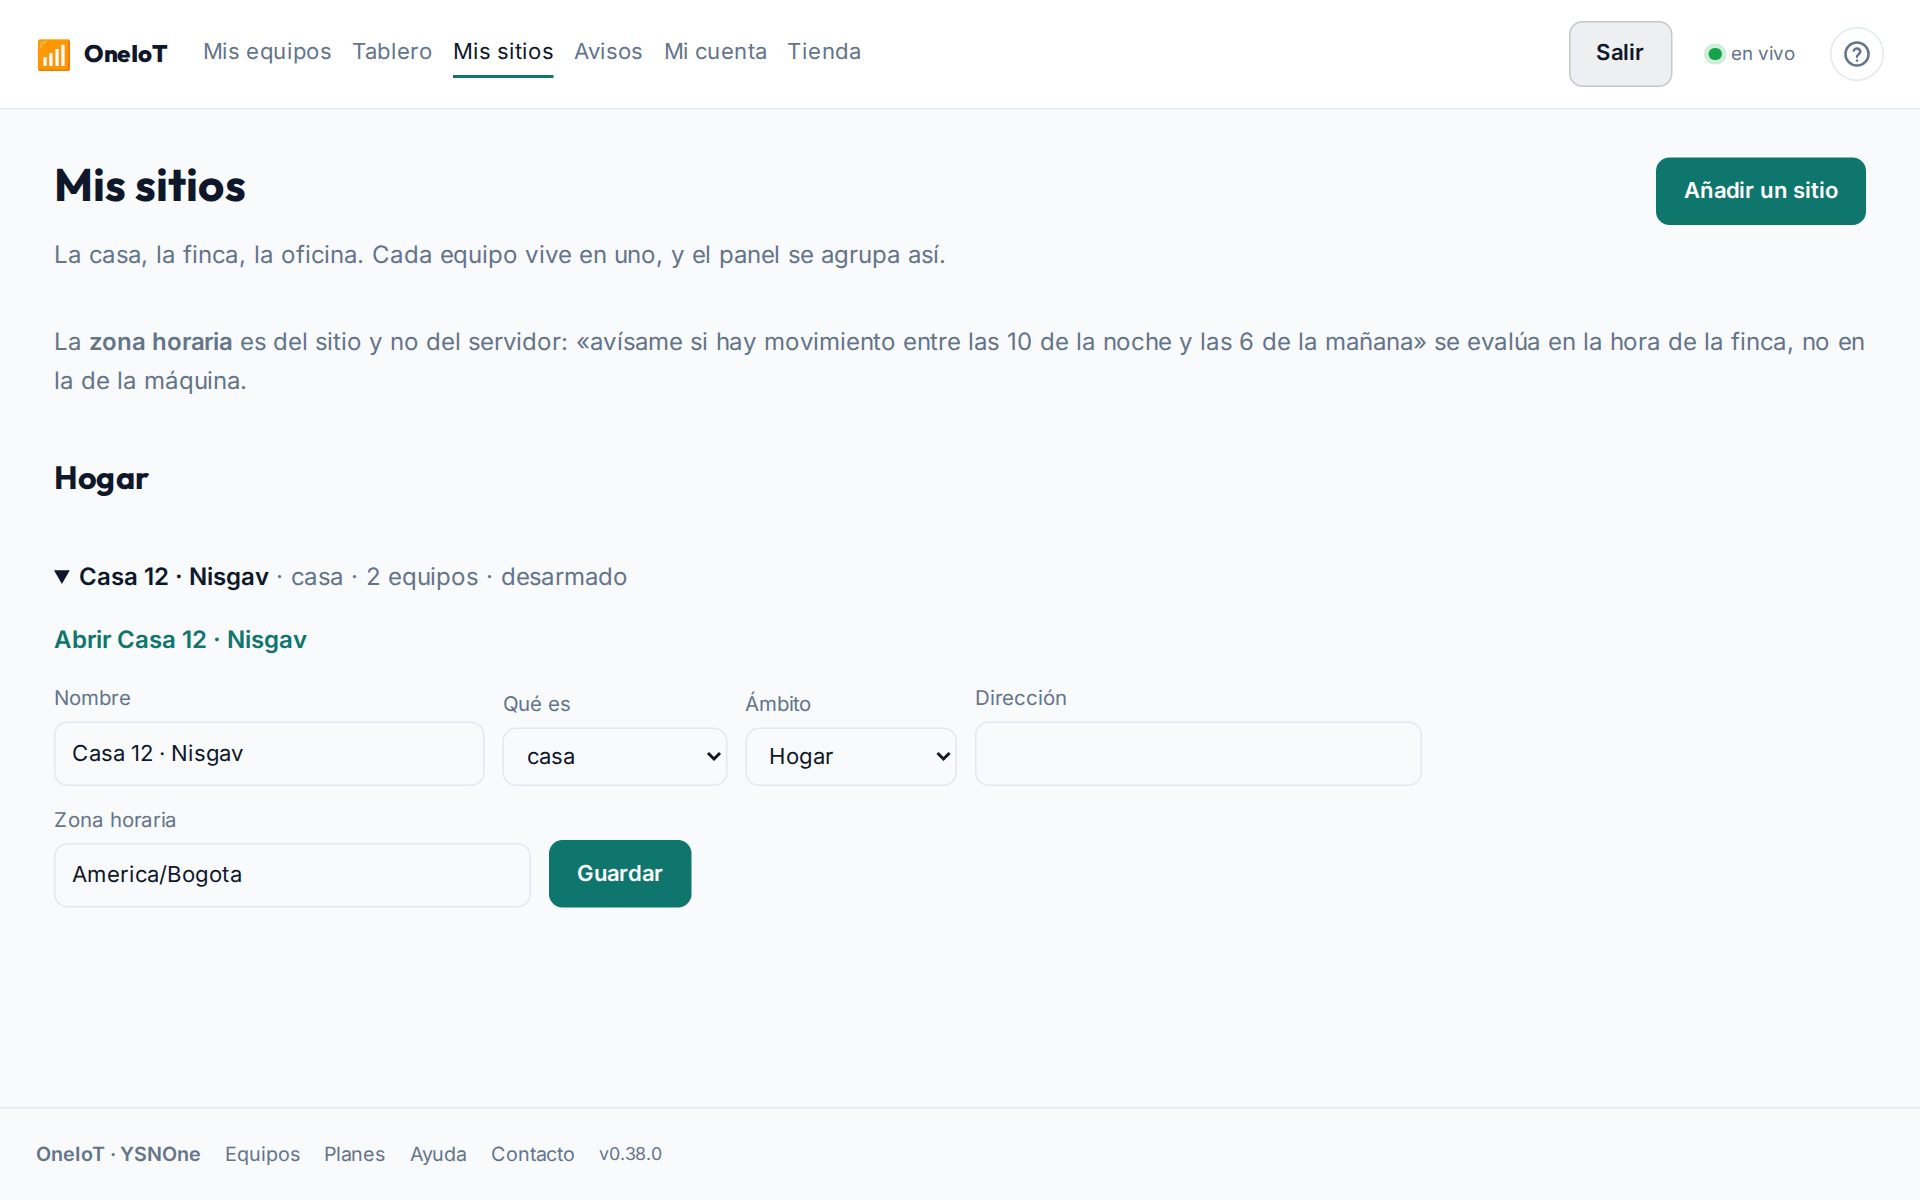1920x1200 pixels.
Task: Go to Tienda in the top nav
Action: click(x=824, y=52)
